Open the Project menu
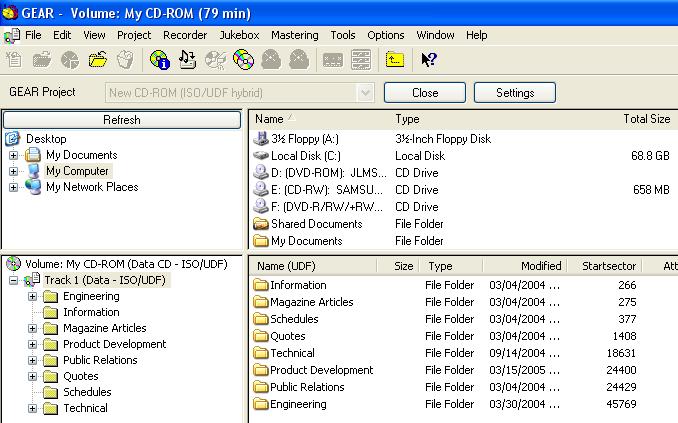This screenshot has height=423, width=678. click(x=134, y=35)
